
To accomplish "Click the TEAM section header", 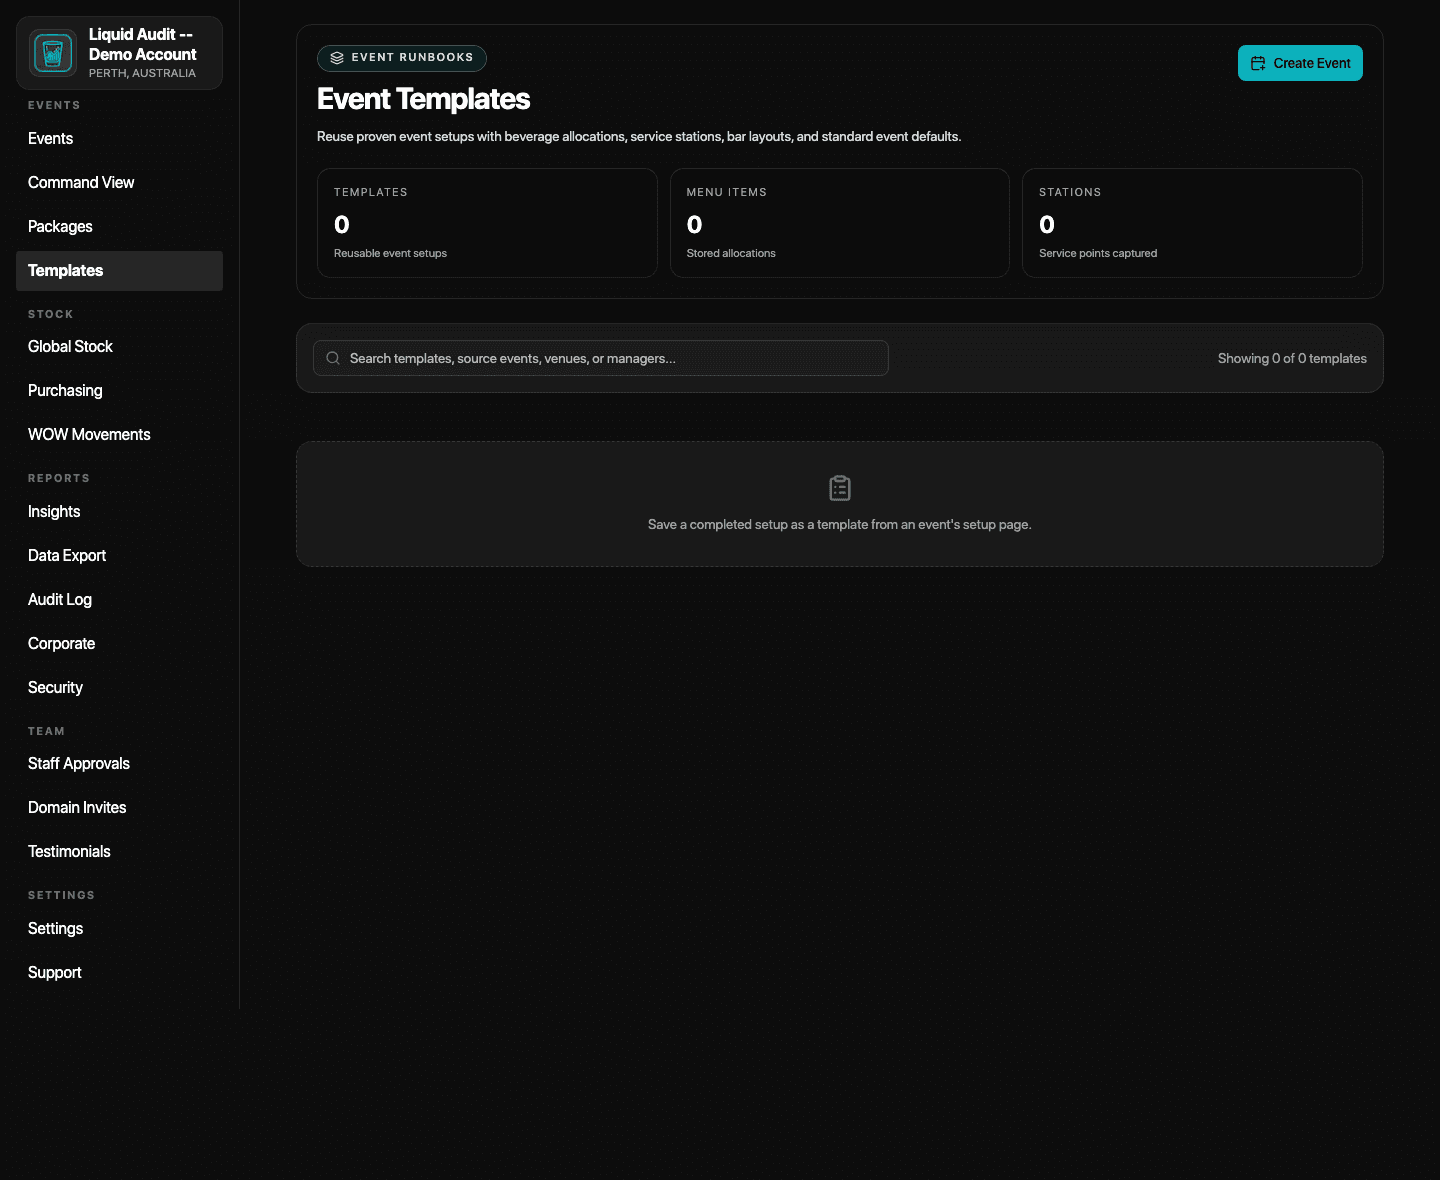I will [46, 731].
